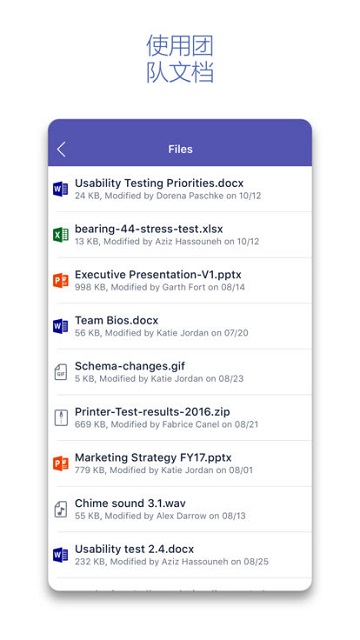Viewport: 360px width, 640px height.
Task: Click the Word icon for Usability test 2.4
Action: (x=60, y=555)
